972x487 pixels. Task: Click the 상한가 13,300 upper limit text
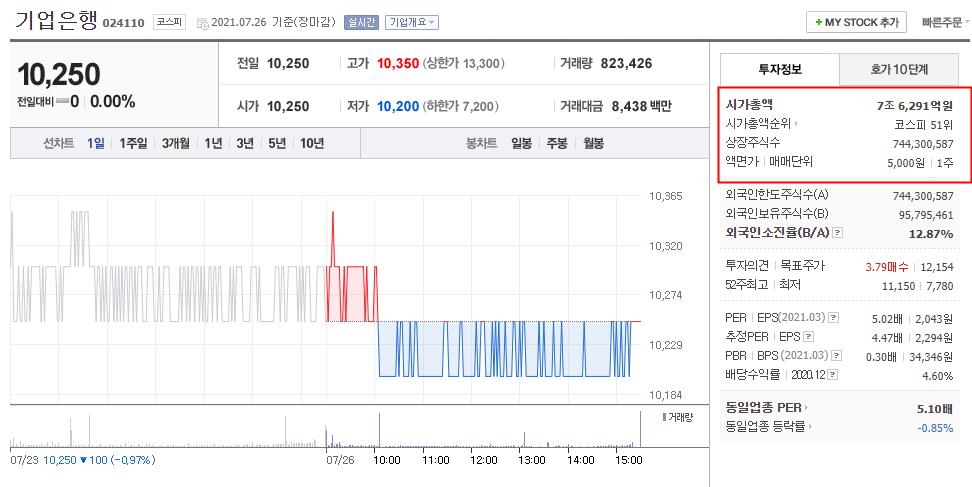coord(464,63)
